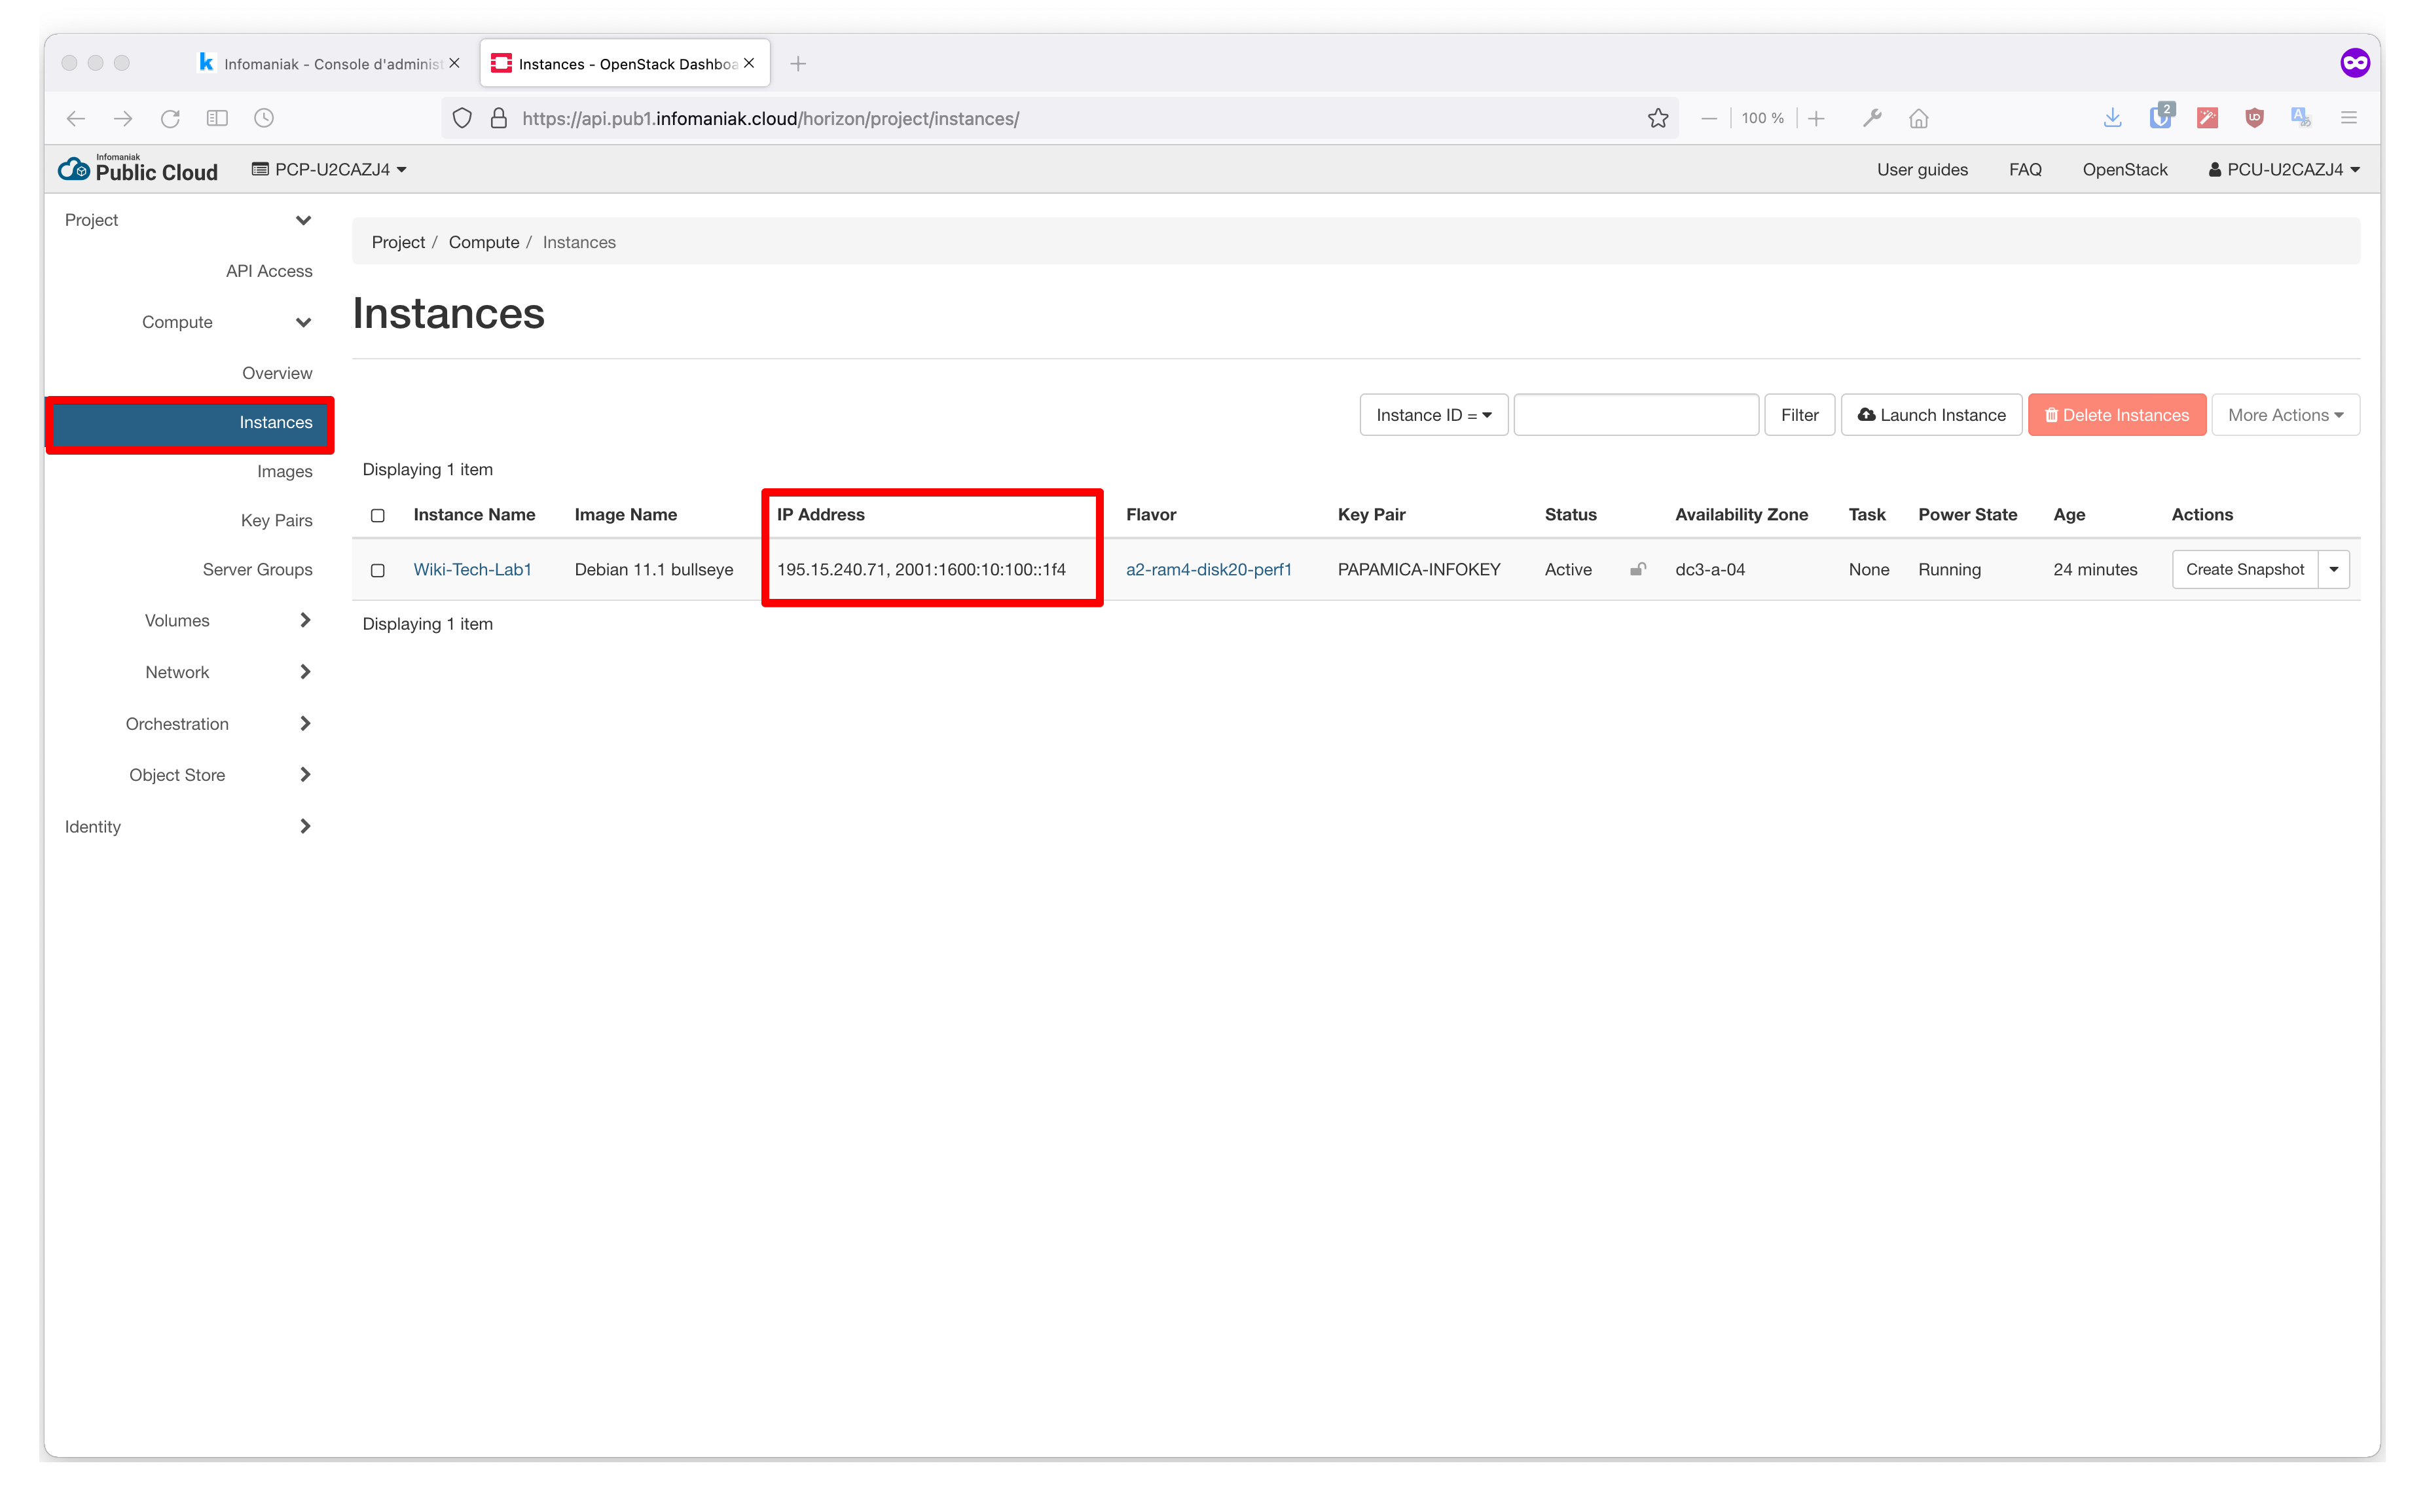Open the browser hamburger menu
Viewport: 2425px width, 1512px height.
point(2348,118)
